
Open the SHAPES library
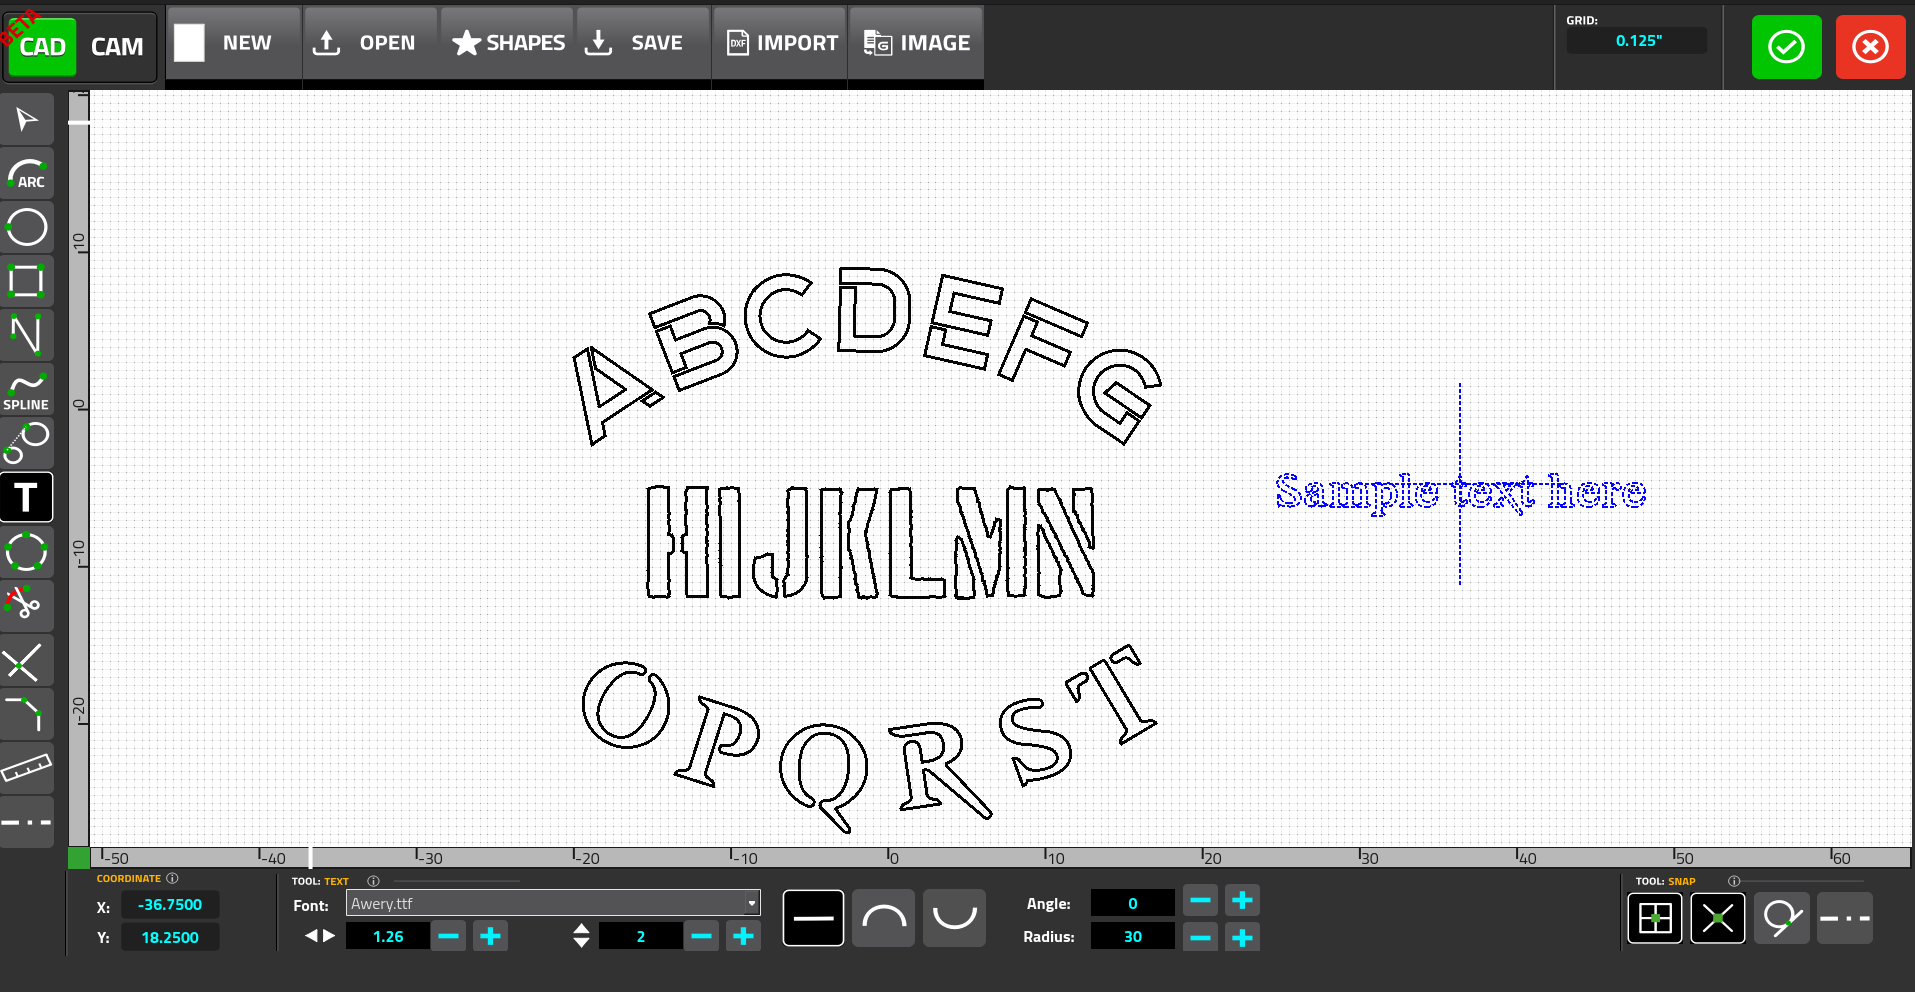click(507, 42)
